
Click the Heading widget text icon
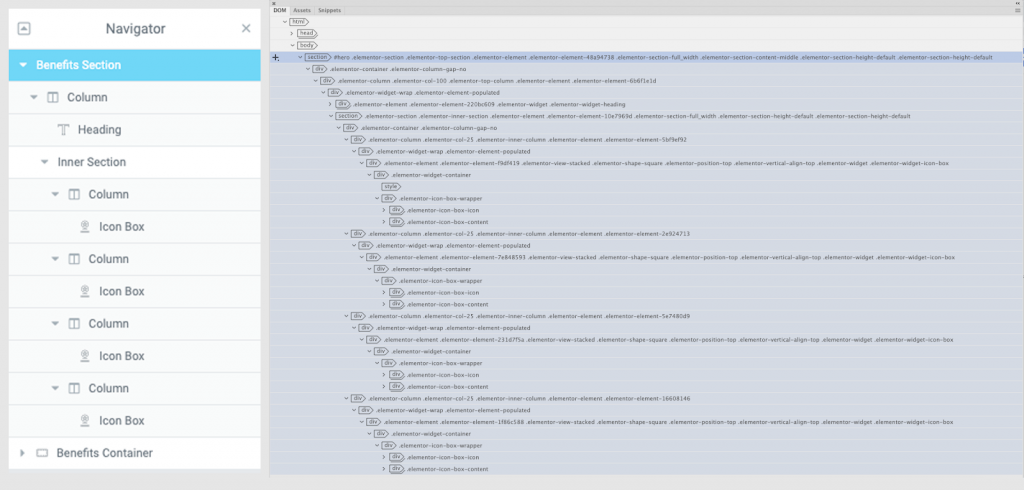click(63, 130)
